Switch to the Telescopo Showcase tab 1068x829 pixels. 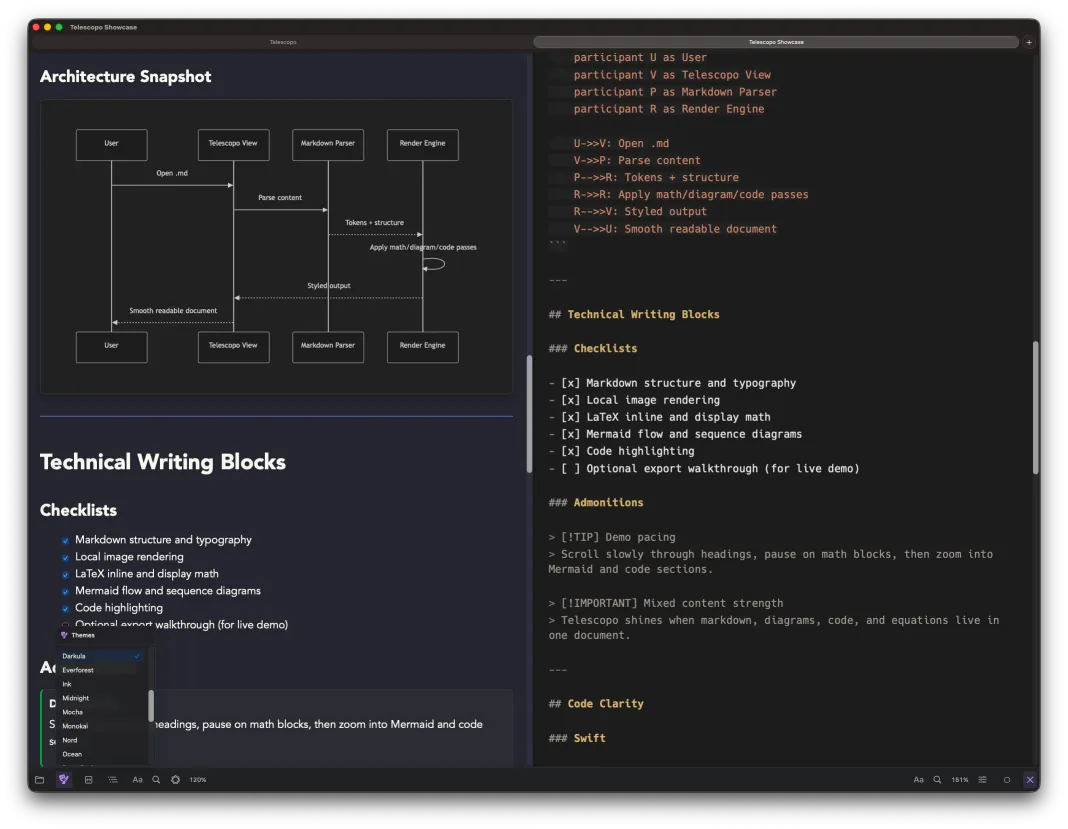pyautogui.click(x=776, y=42)
